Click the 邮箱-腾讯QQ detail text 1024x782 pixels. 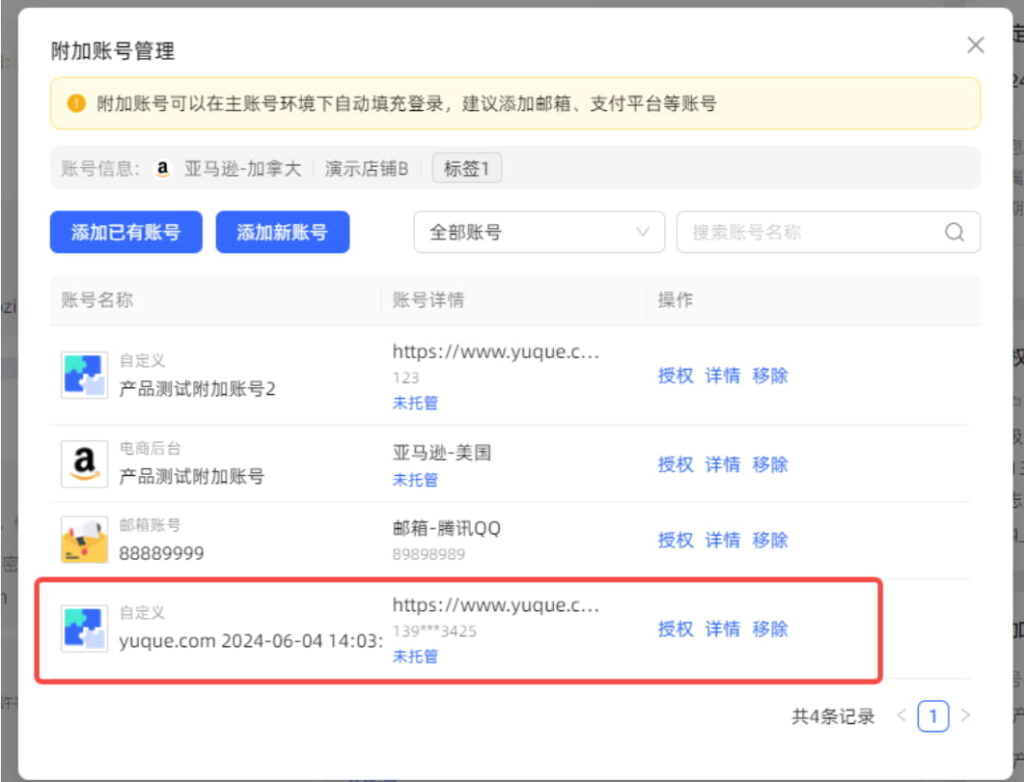point(447,528)
